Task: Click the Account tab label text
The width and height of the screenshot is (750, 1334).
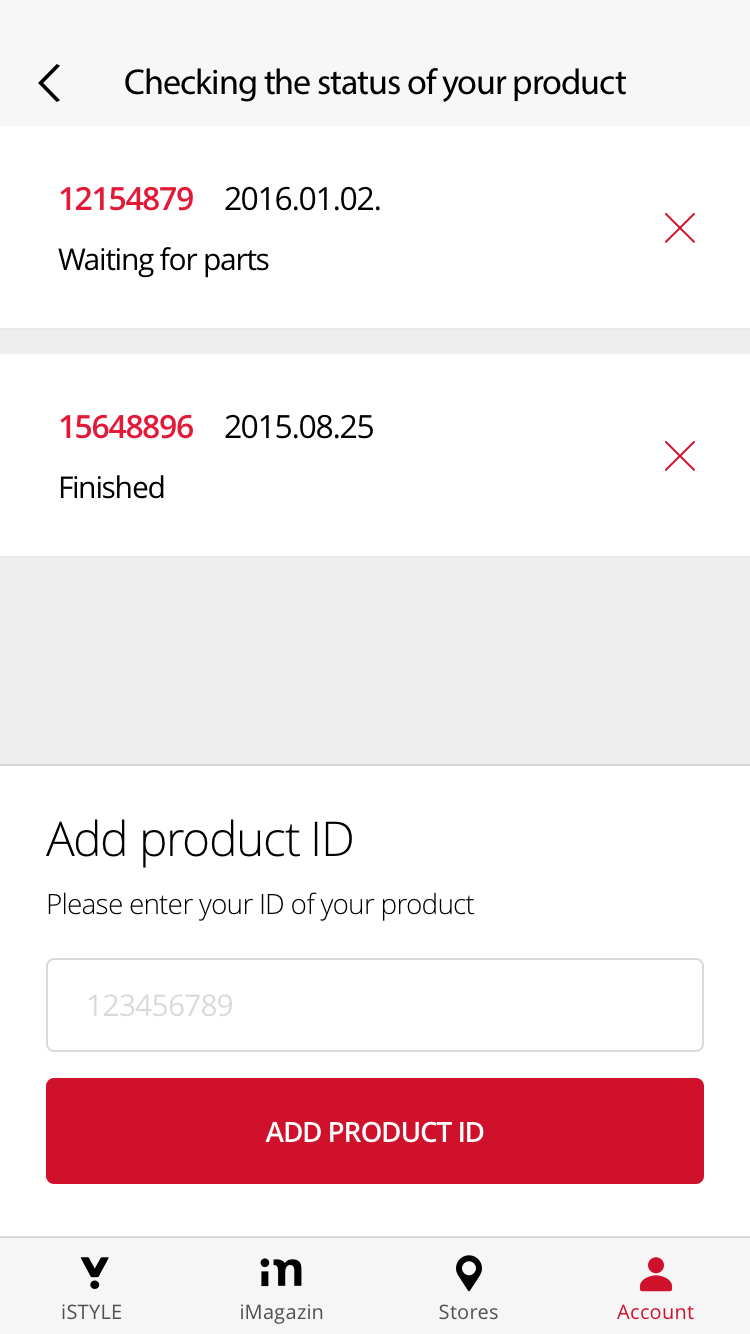Action: [655, 1312]
